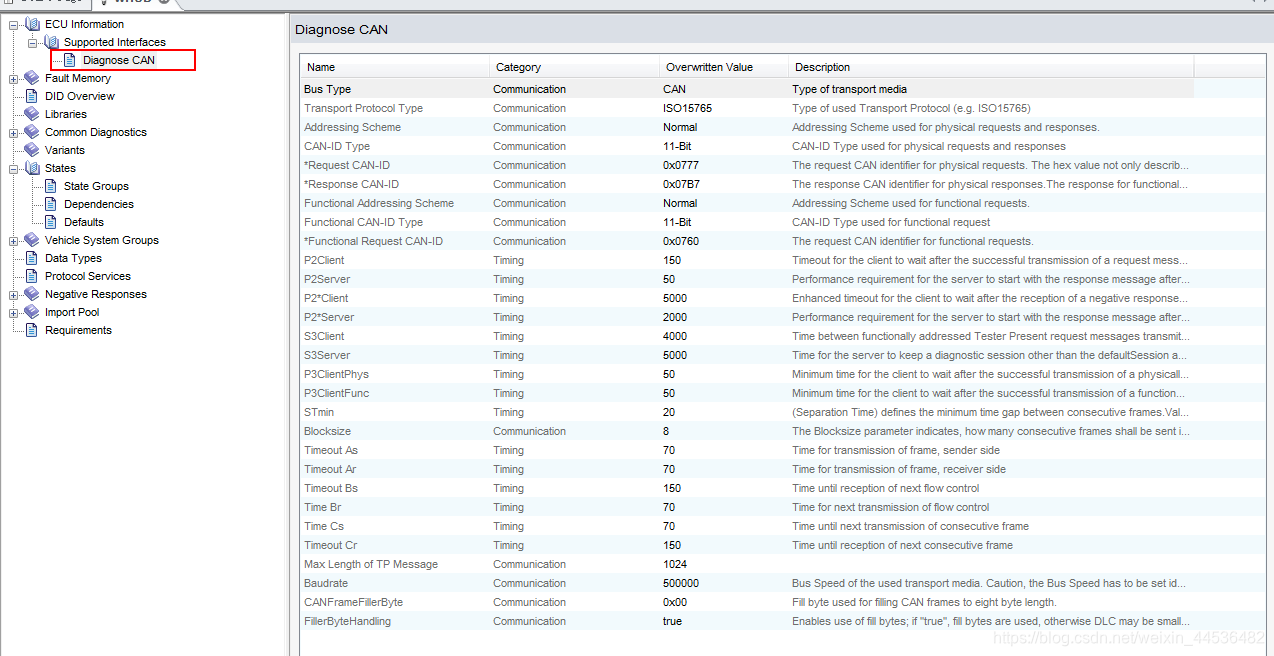Collapse the ECU Information tree node
This screenshot has width=1274, height=656.
(13, 24)
